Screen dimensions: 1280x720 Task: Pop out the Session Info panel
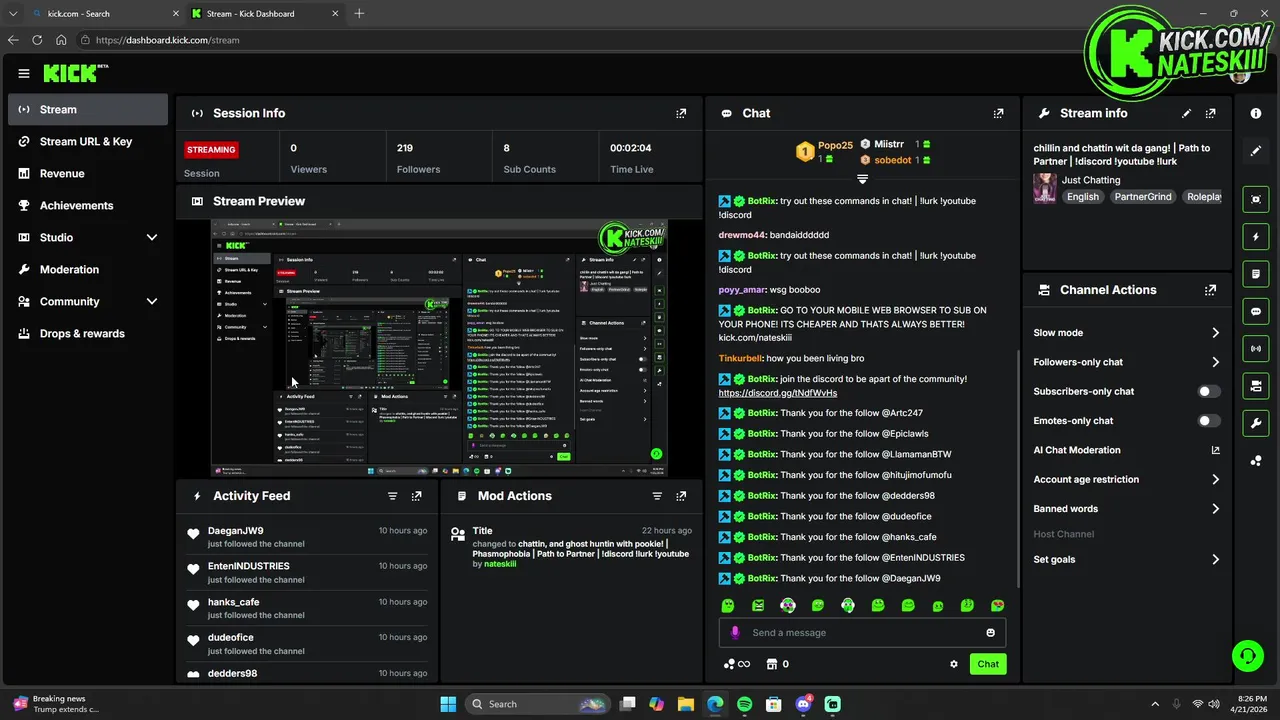pos(681,113)
